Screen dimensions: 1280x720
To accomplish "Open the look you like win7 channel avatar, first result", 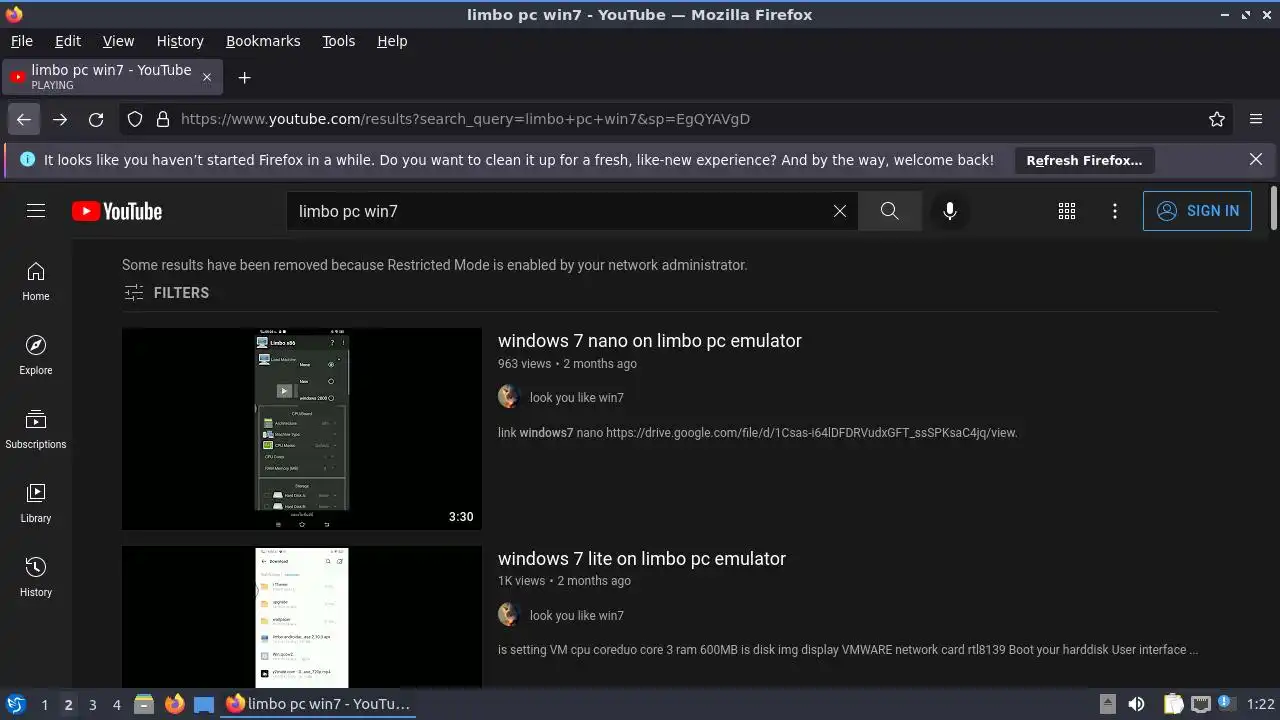I will (510, 397).
